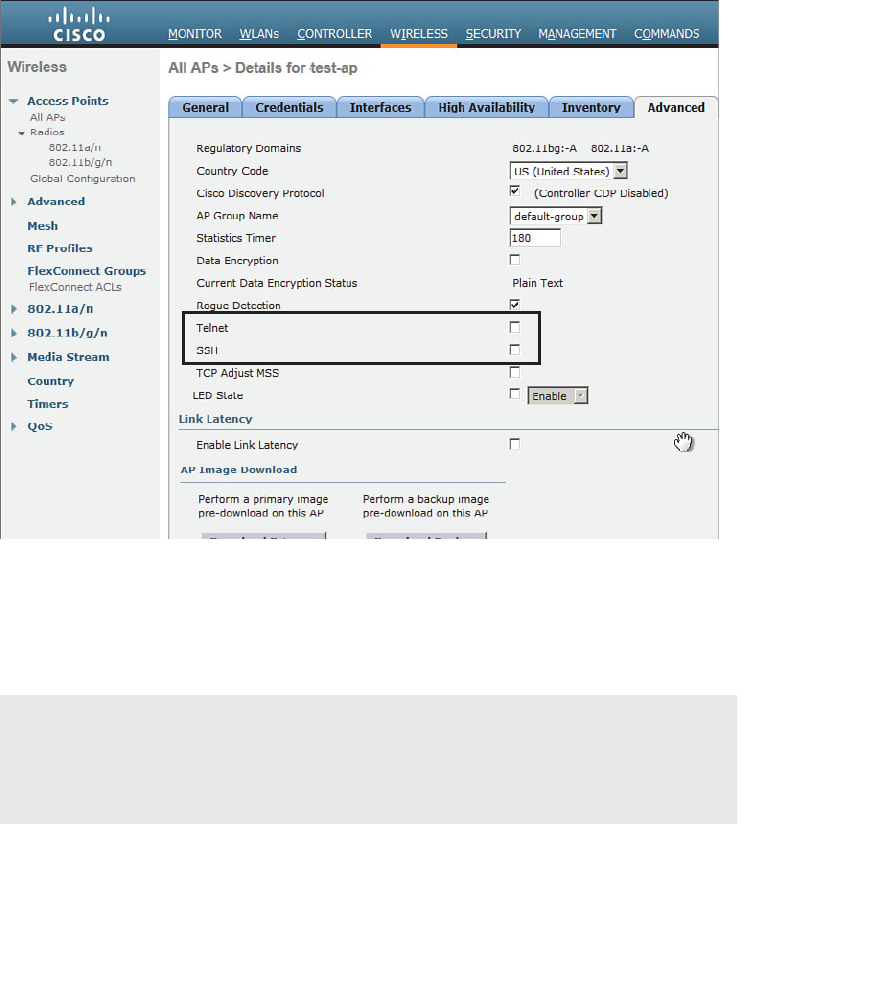Switch to the Interfaces tab
Viewport: 881px width, 985px height.
[x=380, y=107]
